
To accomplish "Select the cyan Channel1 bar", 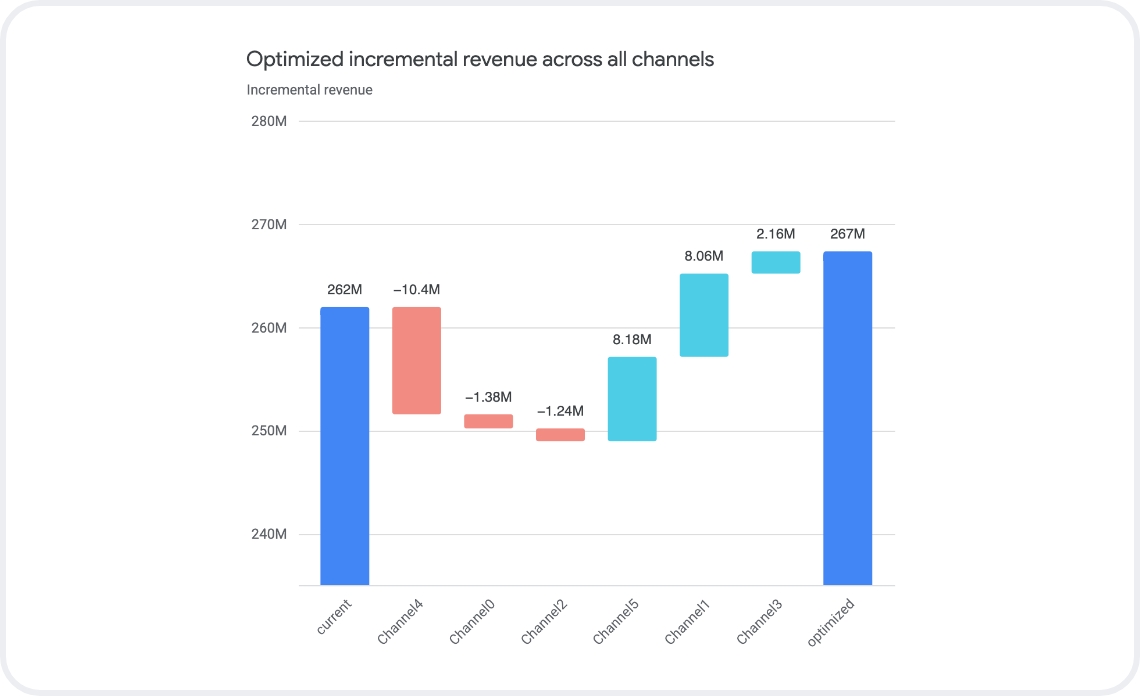I will tap(704, 316).
